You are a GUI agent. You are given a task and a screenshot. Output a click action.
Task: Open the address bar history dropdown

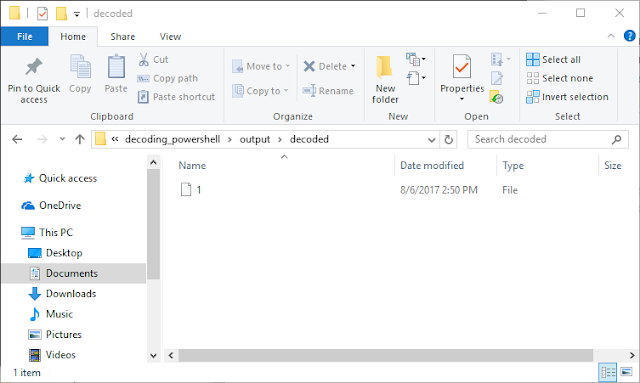point(431,140)
